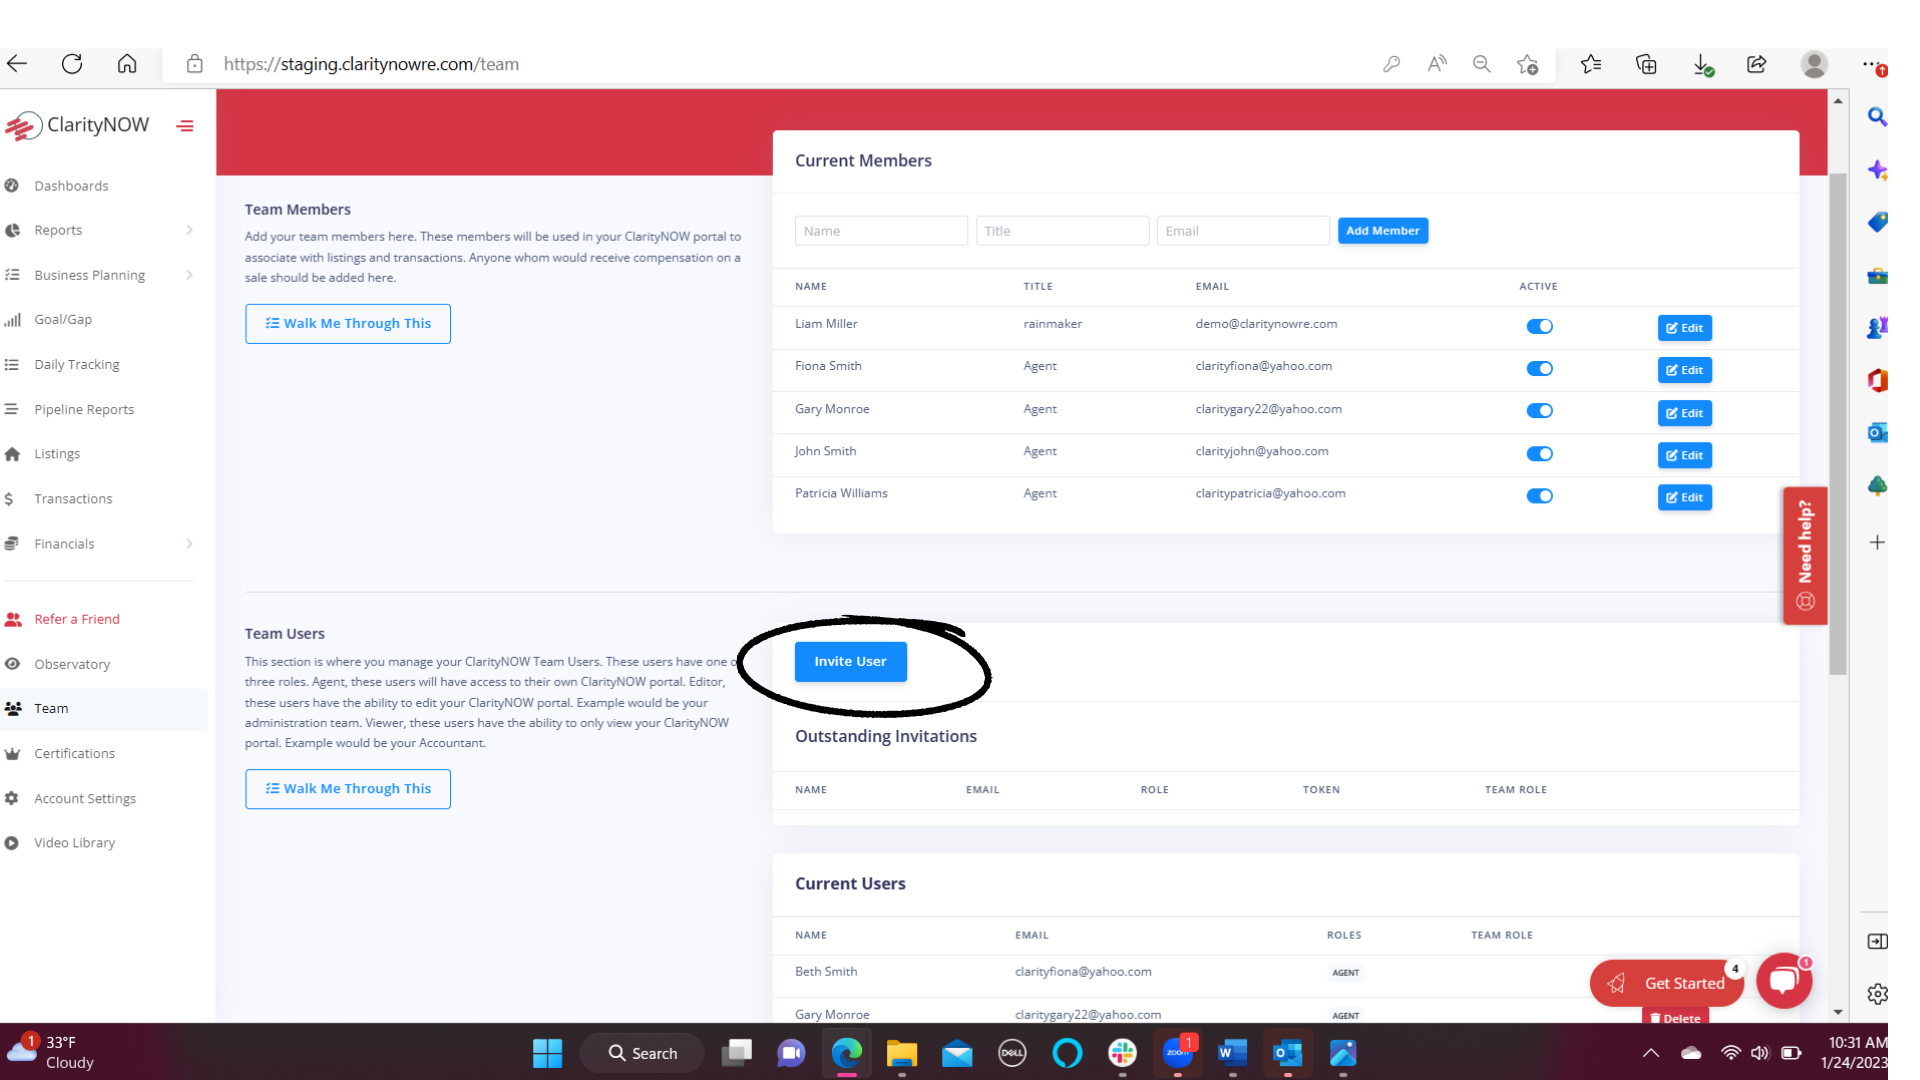Click the Refer a Friend sidebar icon
The image size is (1920, 1080).
(16, 618)
